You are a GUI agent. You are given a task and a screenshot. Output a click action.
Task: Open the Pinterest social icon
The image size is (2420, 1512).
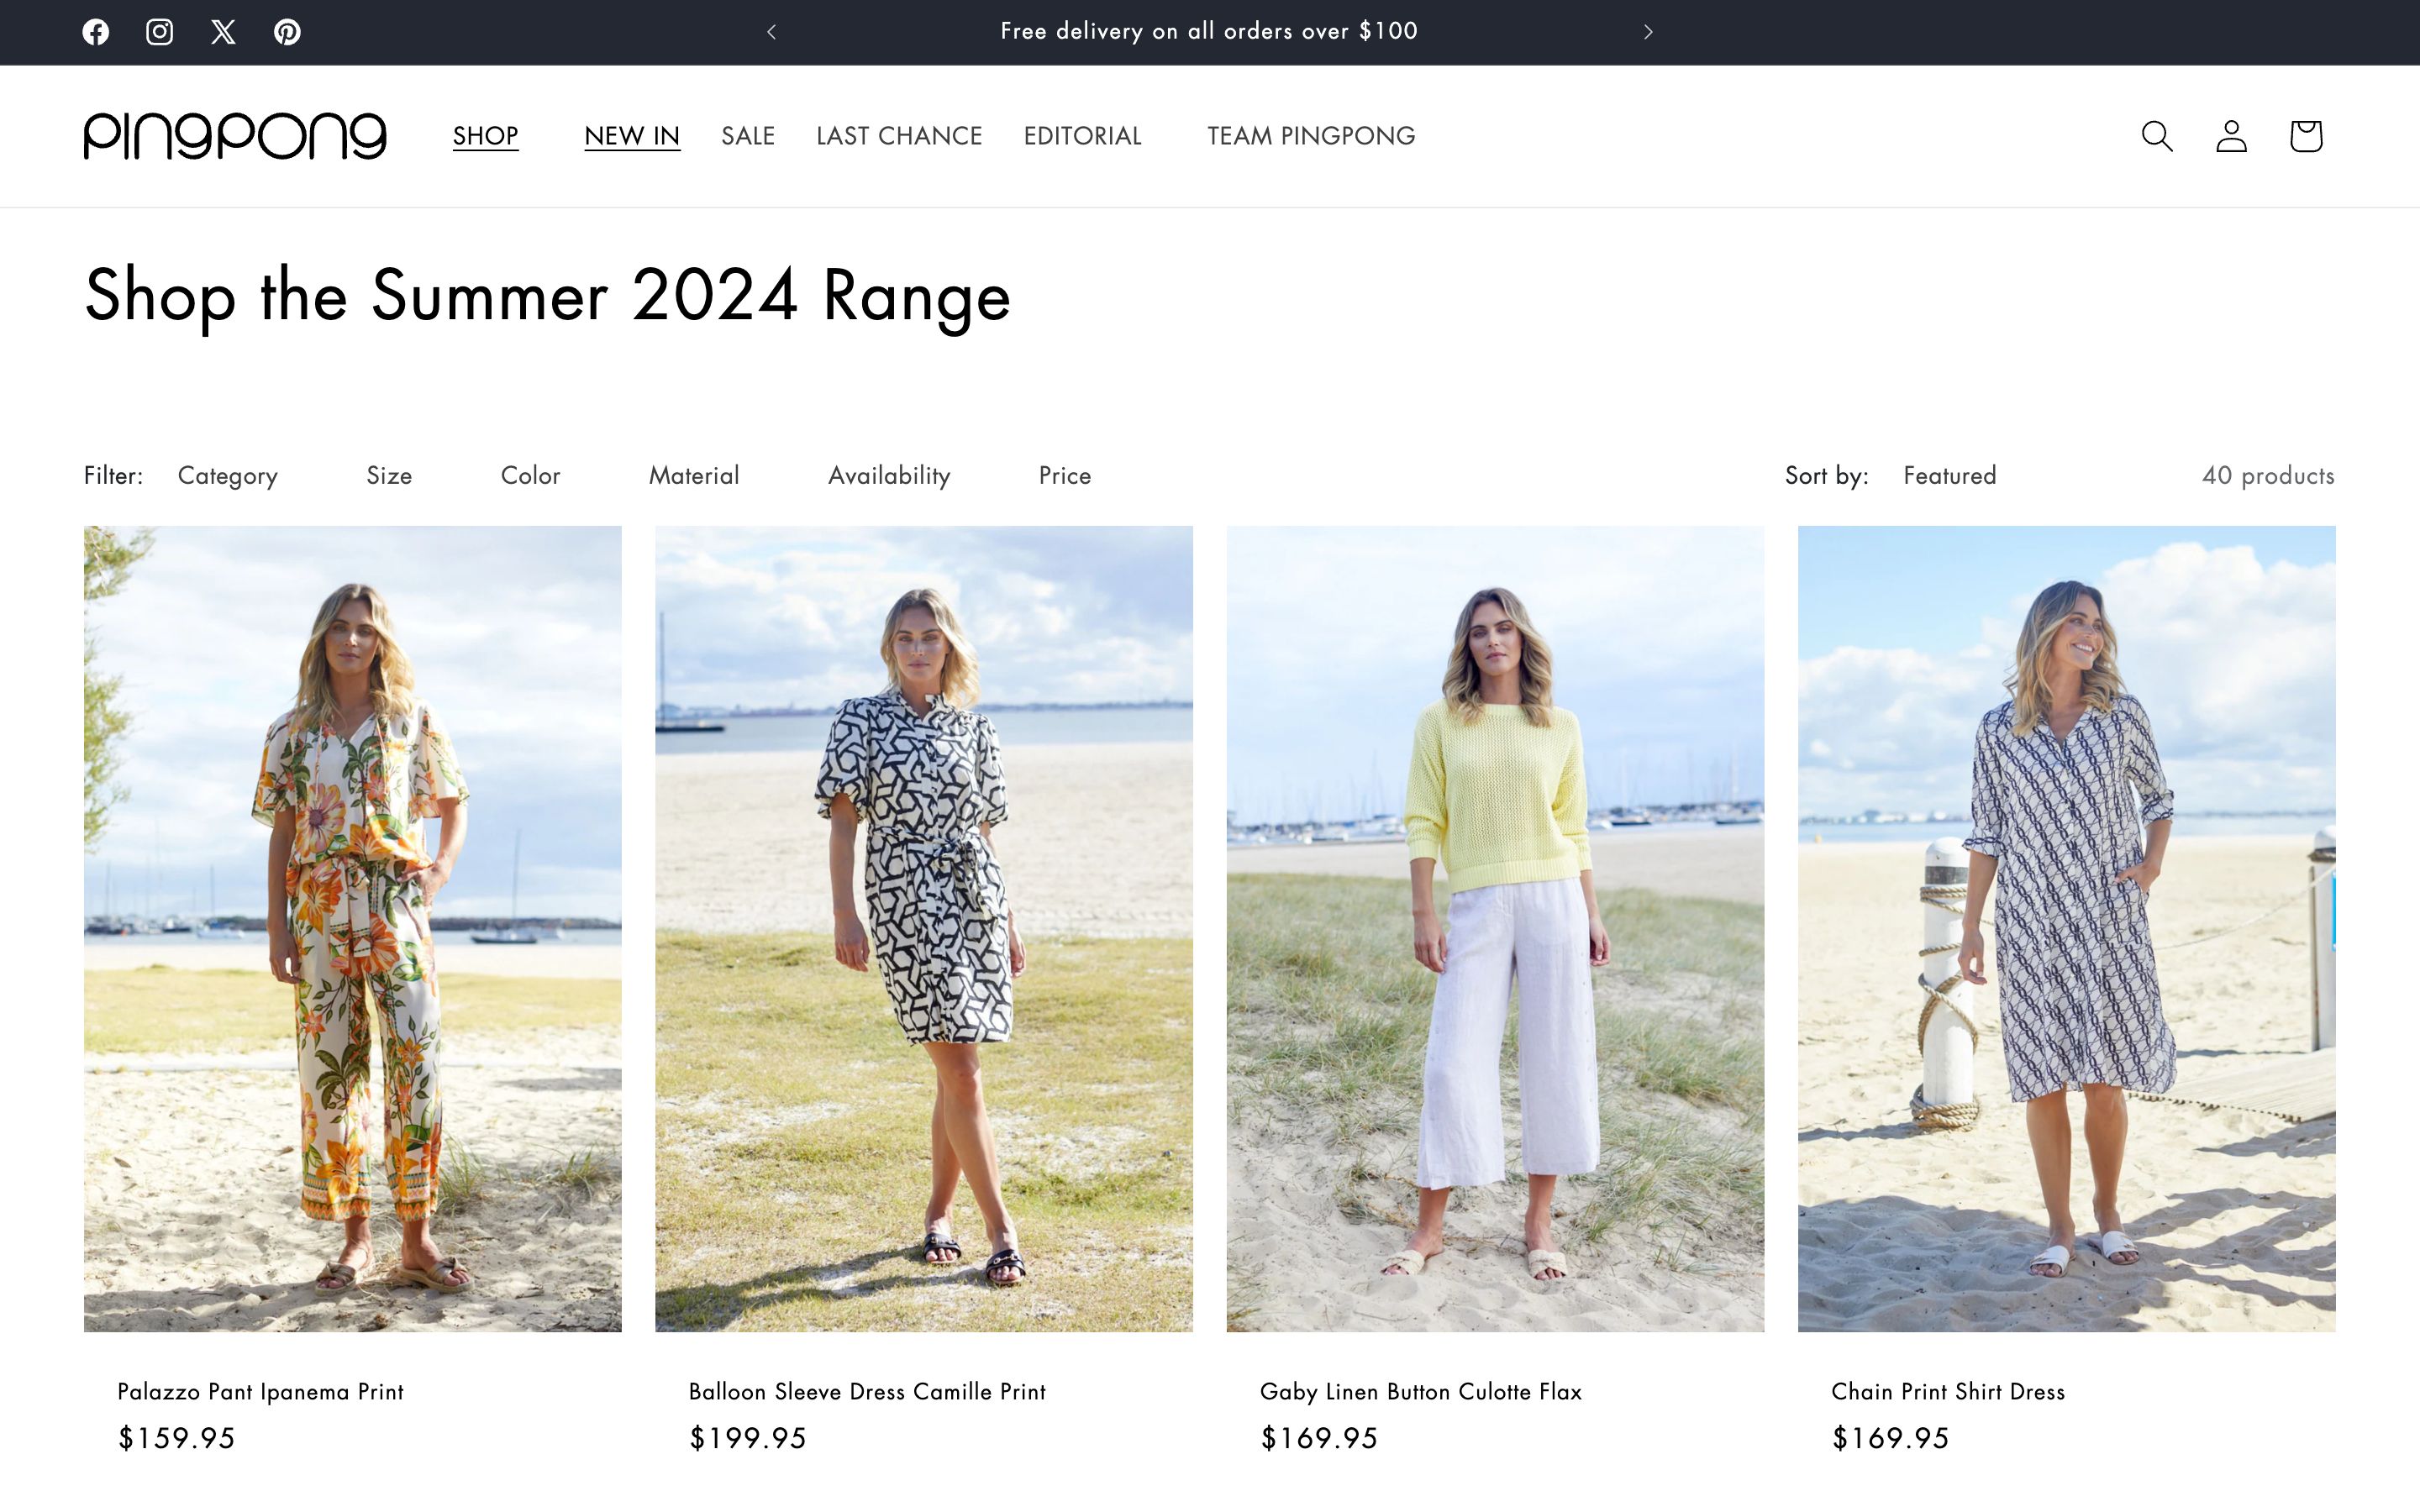click(x=287, y=31)
